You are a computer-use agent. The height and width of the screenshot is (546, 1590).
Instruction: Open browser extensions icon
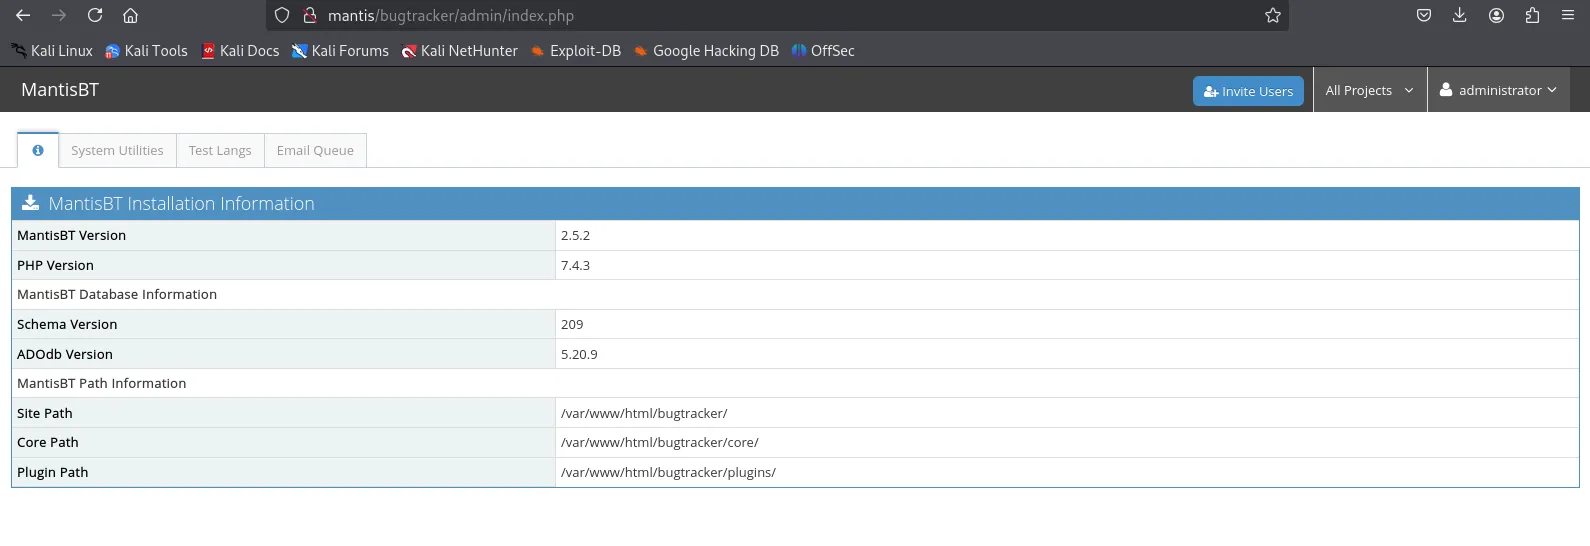pos(1532,15)
